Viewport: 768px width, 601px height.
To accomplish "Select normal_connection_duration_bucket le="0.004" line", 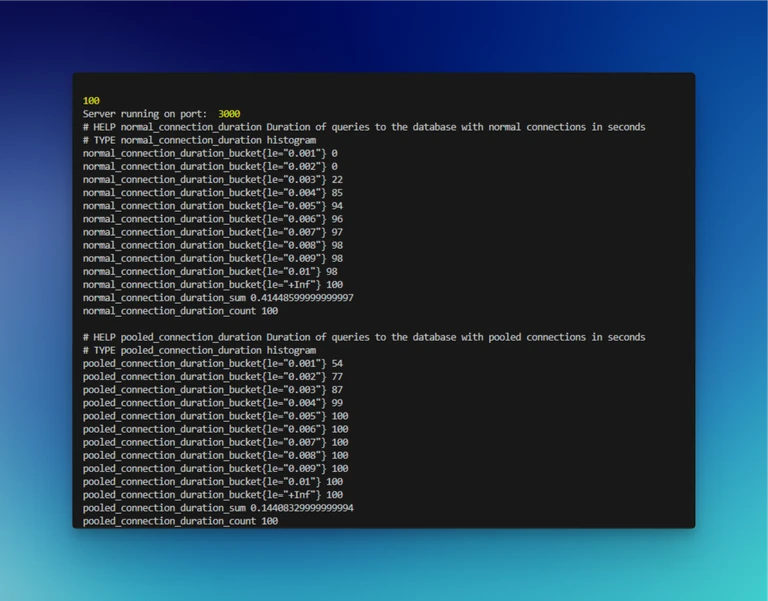I will pos(213,193).
